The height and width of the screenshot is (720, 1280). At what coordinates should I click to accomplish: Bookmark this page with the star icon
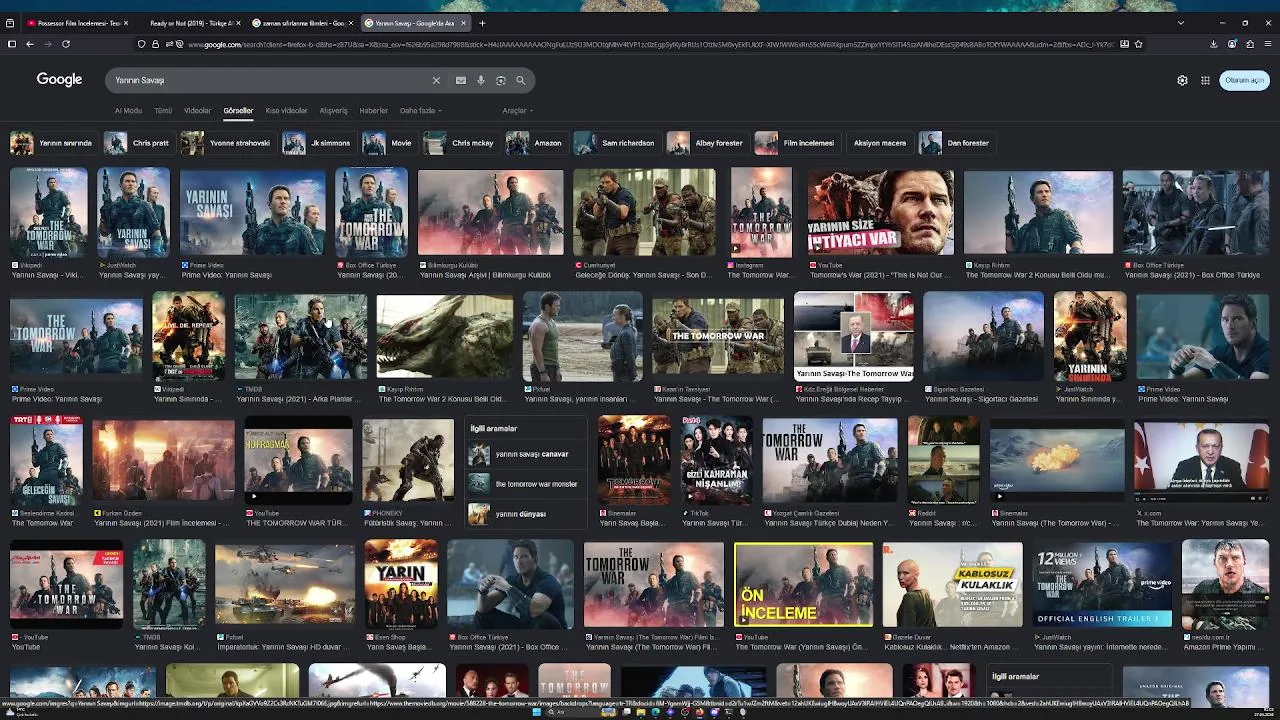pyautogui.click(x=1138, y=44)
